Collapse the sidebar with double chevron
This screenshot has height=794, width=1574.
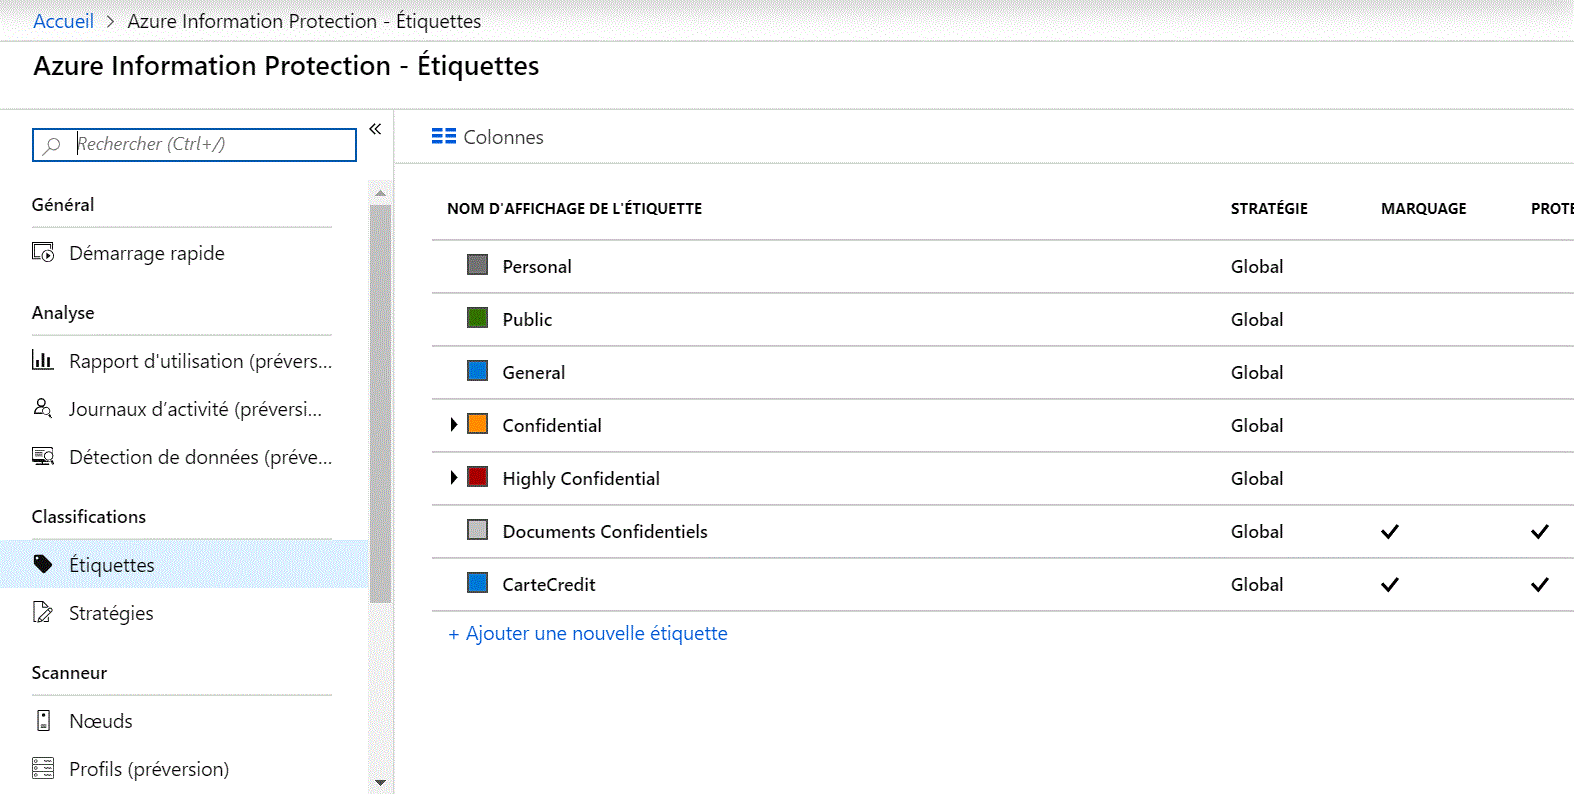[375, 129]
